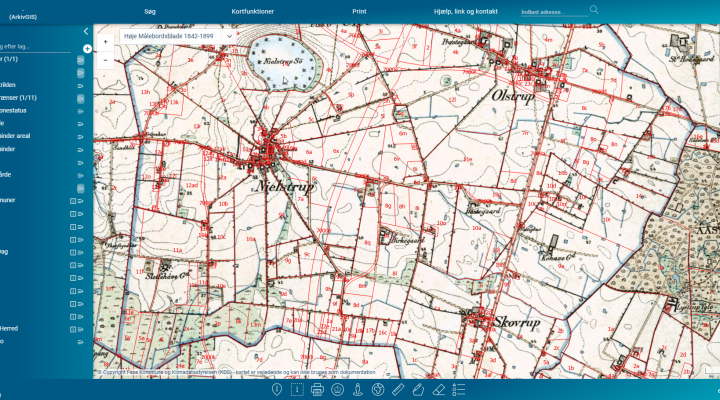Screen dimensions: 720x400
Task: Select the eraser tool
Action: [x=439, y=389]
